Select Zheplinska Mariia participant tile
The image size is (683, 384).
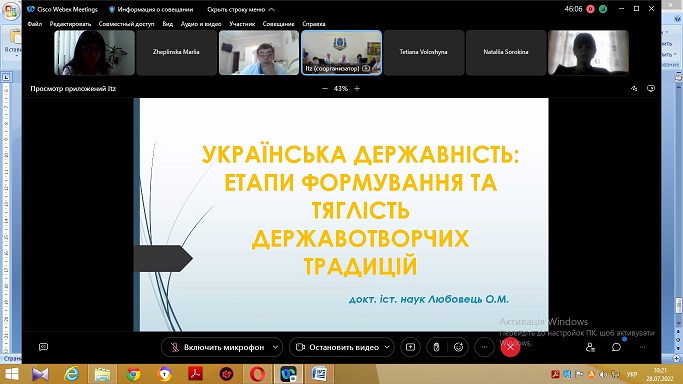point(176,52)
